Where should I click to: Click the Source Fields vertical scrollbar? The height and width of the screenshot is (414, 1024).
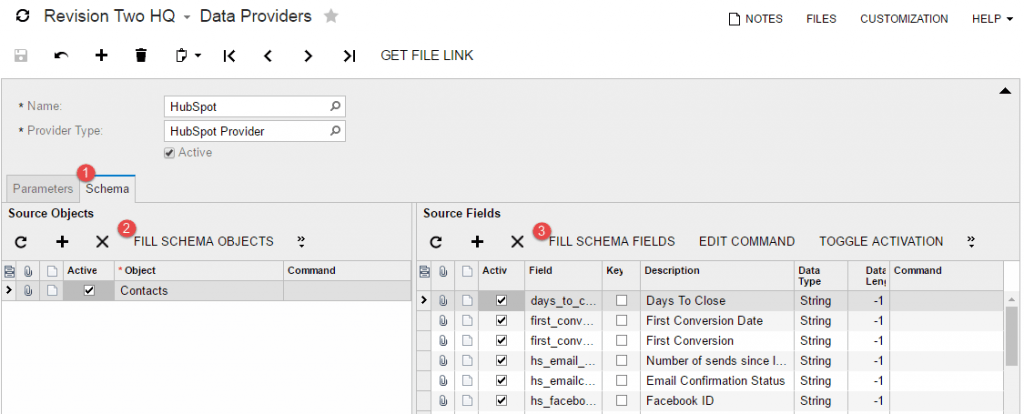click(1011, 336)
